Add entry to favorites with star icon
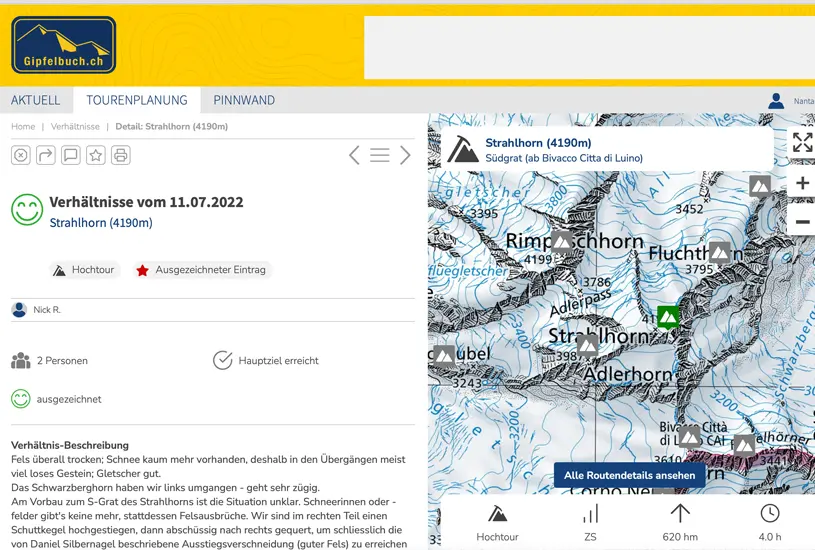The height and width of the screenshot is (550, 815). click(96, 155)
